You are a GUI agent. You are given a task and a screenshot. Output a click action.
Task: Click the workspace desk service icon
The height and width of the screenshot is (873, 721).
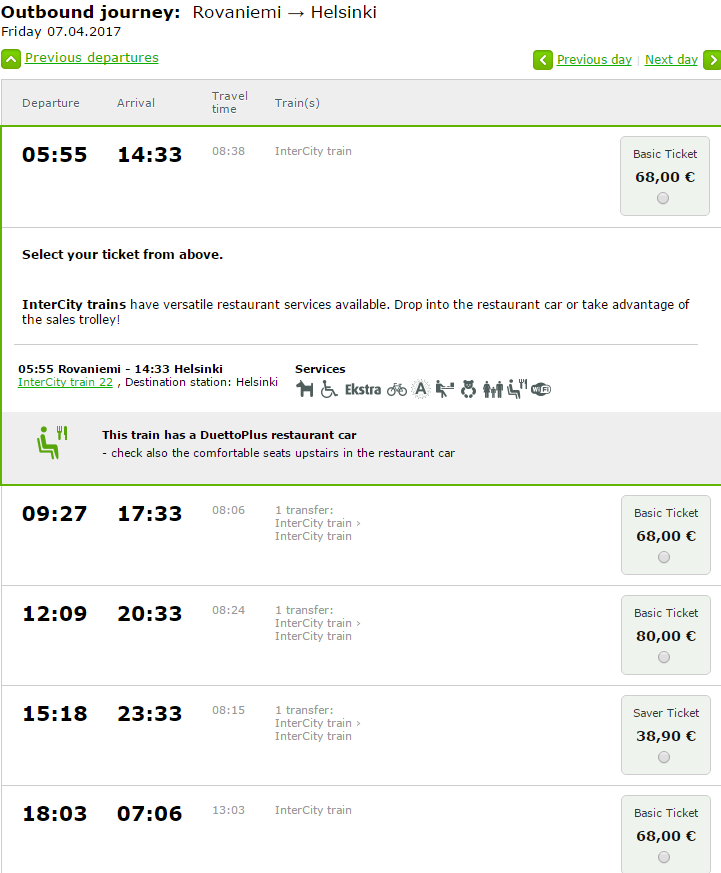click(x=445, y=389)
